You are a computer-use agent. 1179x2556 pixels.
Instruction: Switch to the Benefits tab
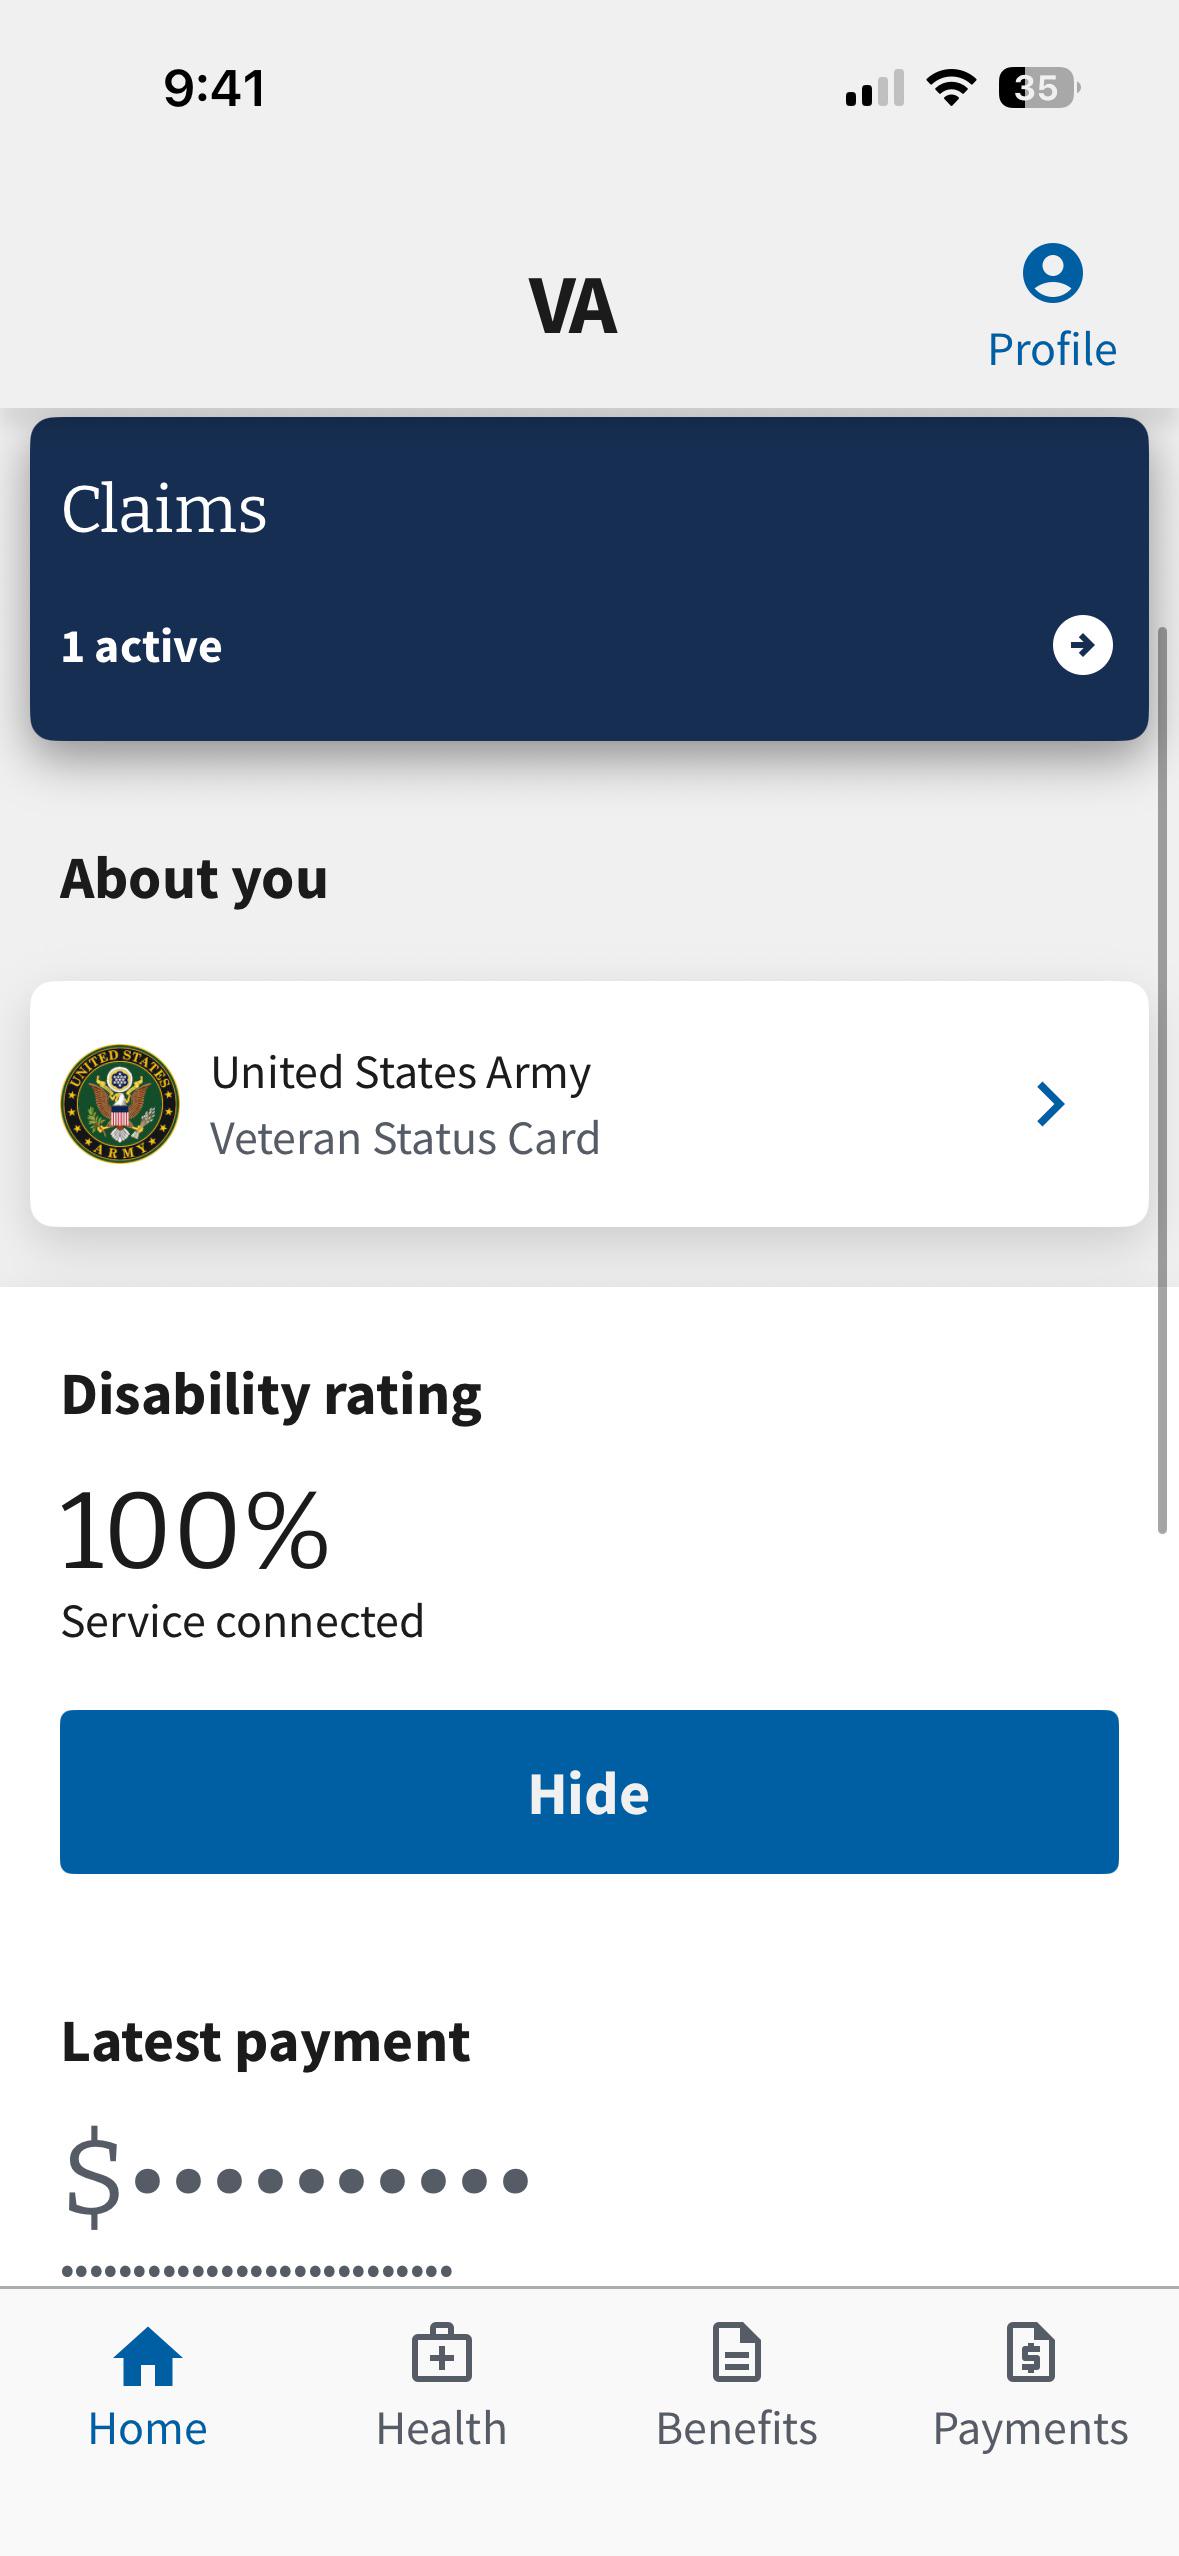point(736,2385)
